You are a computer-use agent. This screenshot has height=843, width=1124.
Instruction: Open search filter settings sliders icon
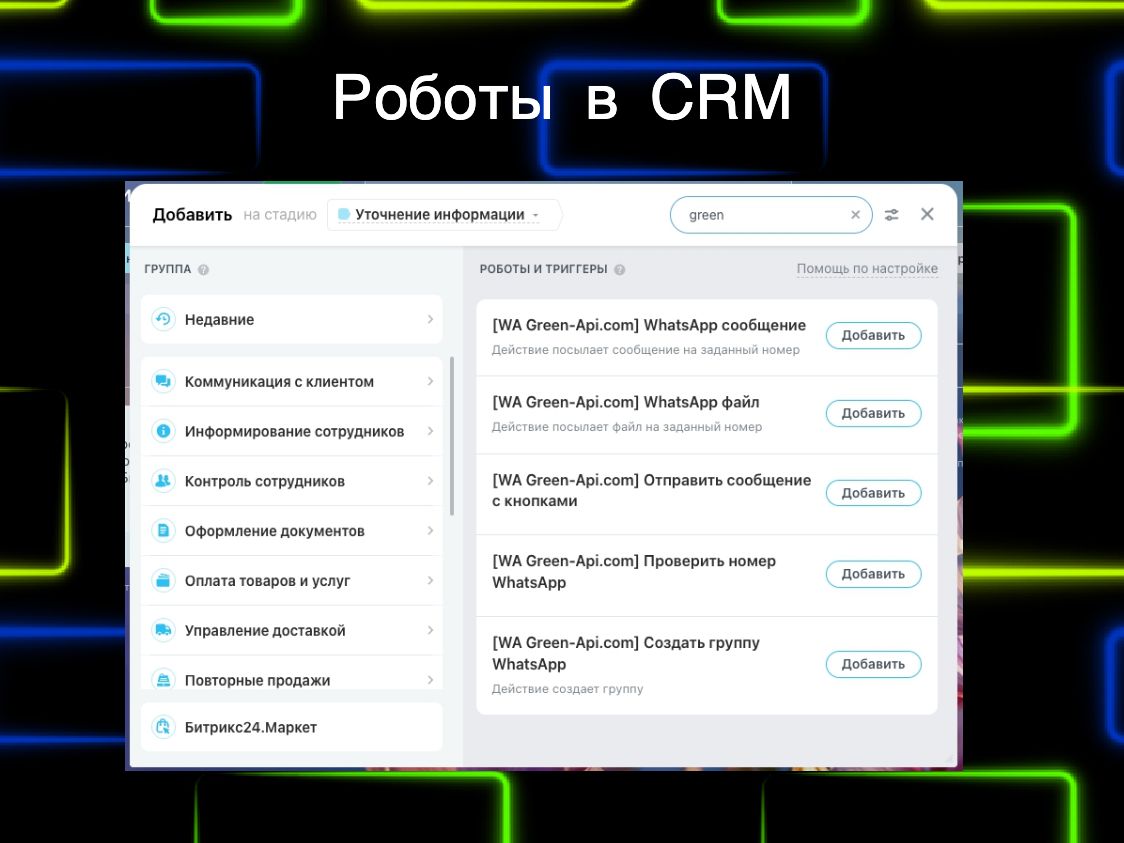click(891, 214)
